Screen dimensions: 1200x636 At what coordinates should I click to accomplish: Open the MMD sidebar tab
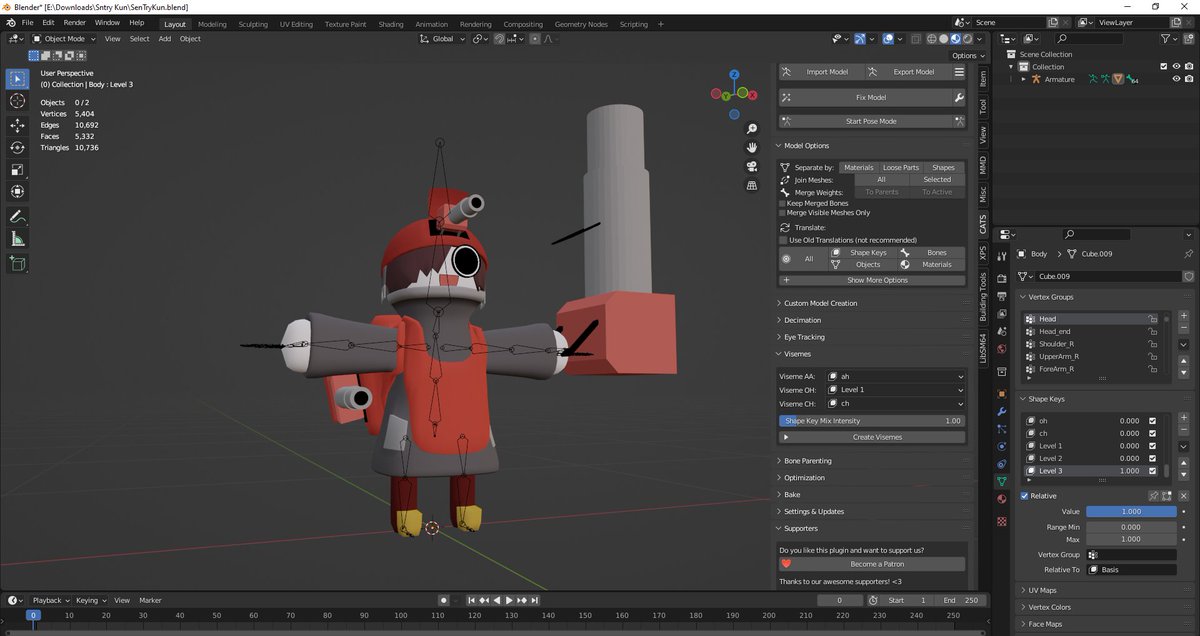click(x=982, y=165)
